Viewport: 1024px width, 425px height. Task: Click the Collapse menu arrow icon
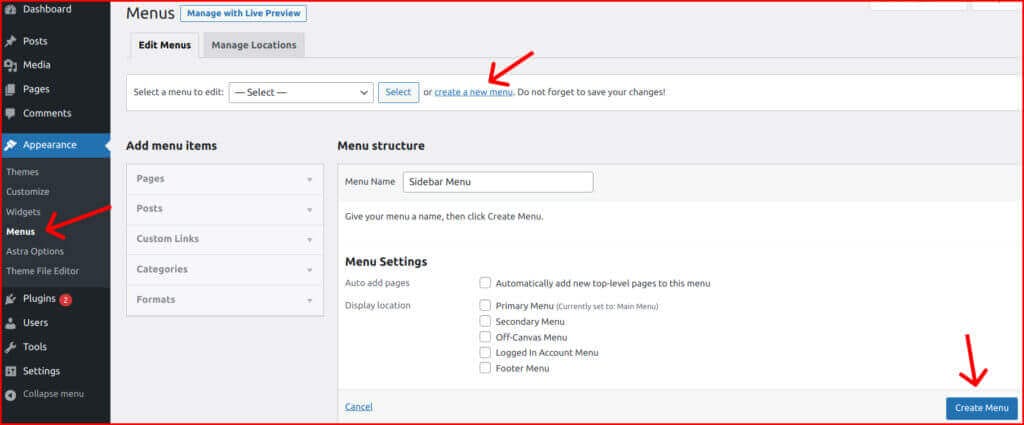[x=10, y=394]
